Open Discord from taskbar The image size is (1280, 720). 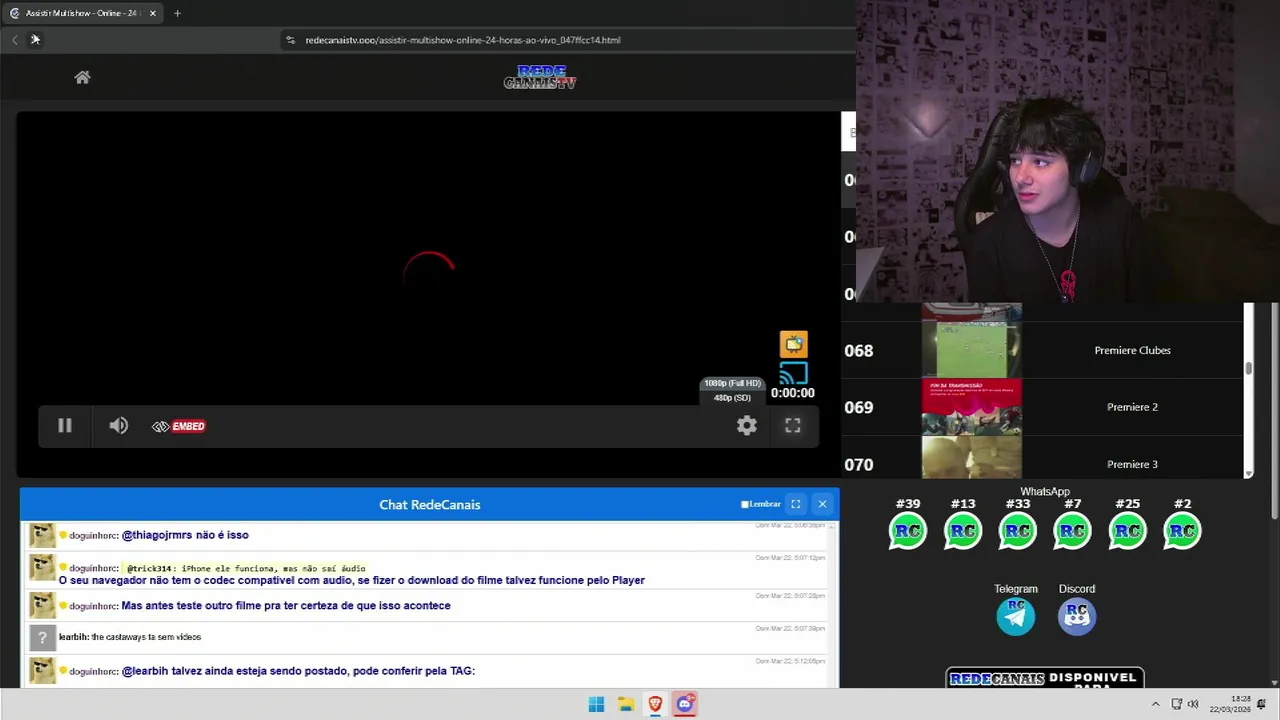click(685, 704)
